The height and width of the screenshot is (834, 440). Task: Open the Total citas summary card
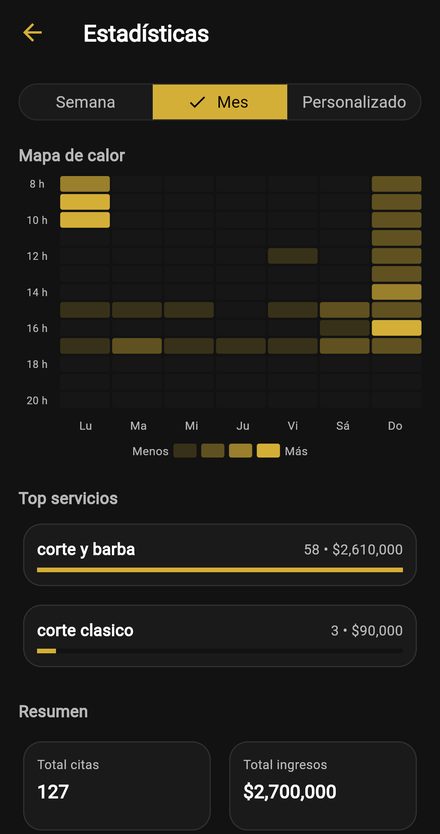point(117,785)
